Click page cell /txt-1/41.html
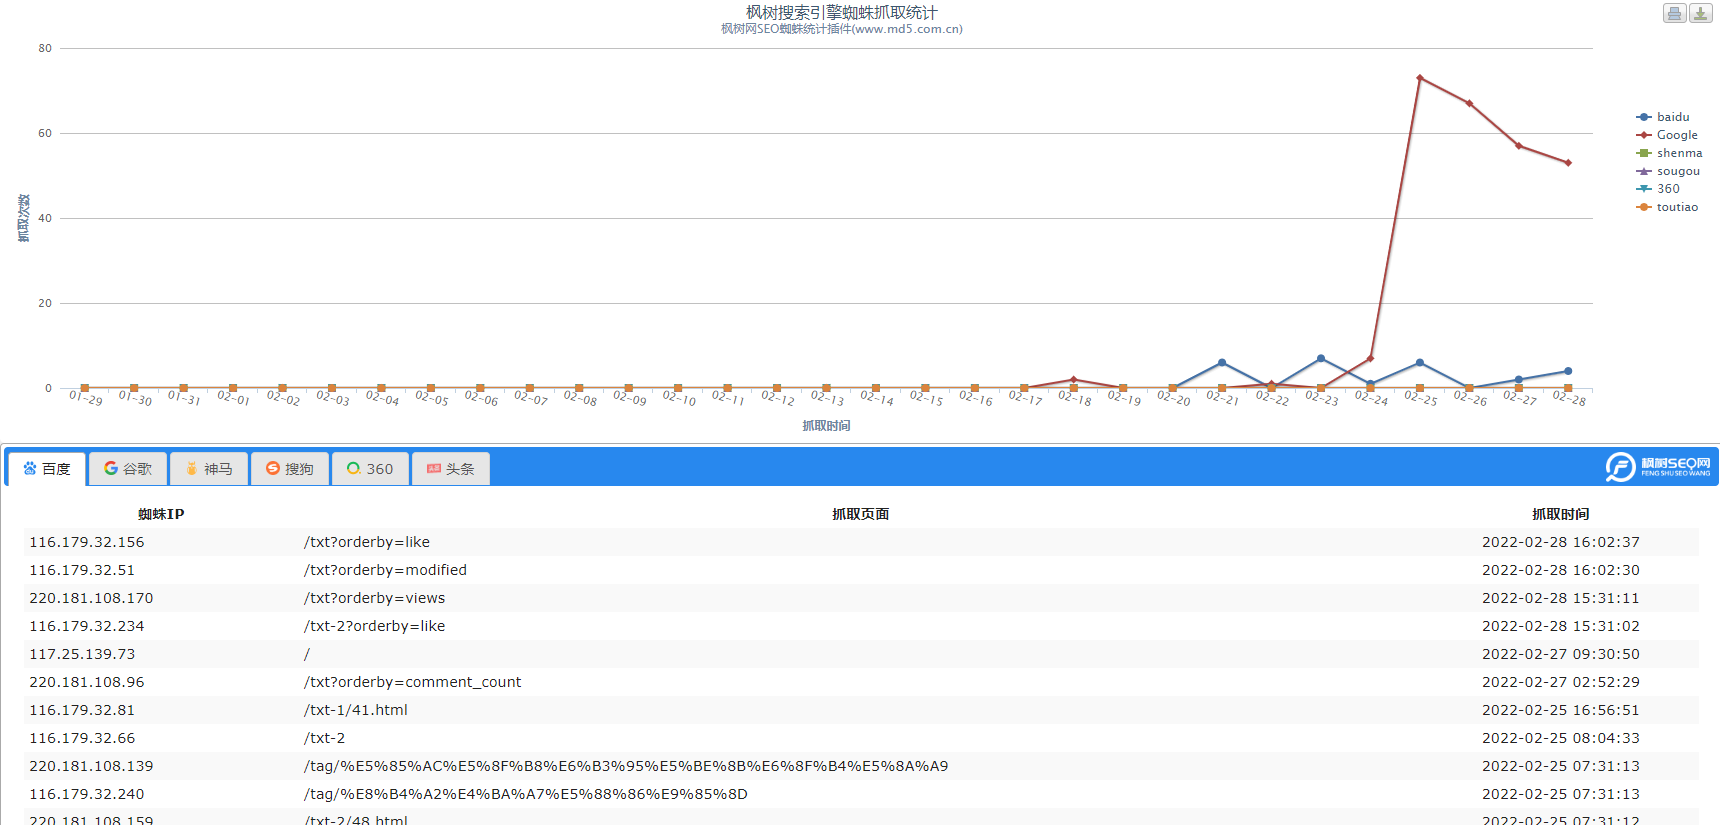Screen dimensions: 1720x825 point(356,710)
